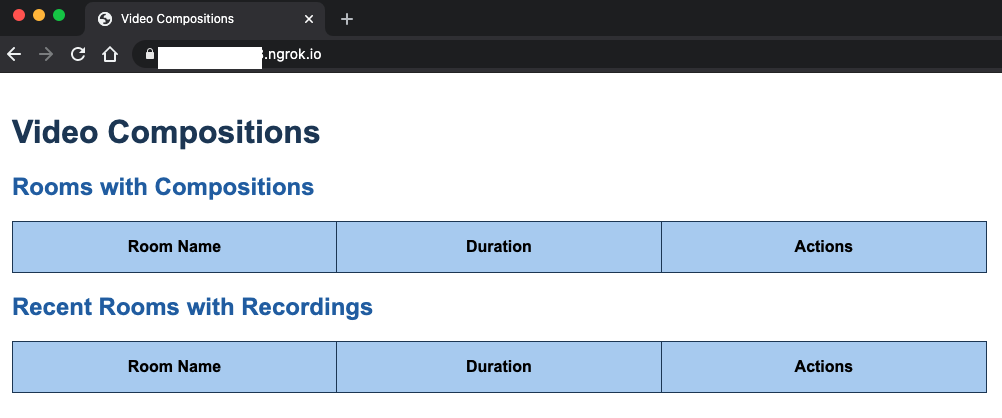Viewport: 1002px width, 418px height.
Task: Click the green maximize window button
Action: click(x=59, y=16)
